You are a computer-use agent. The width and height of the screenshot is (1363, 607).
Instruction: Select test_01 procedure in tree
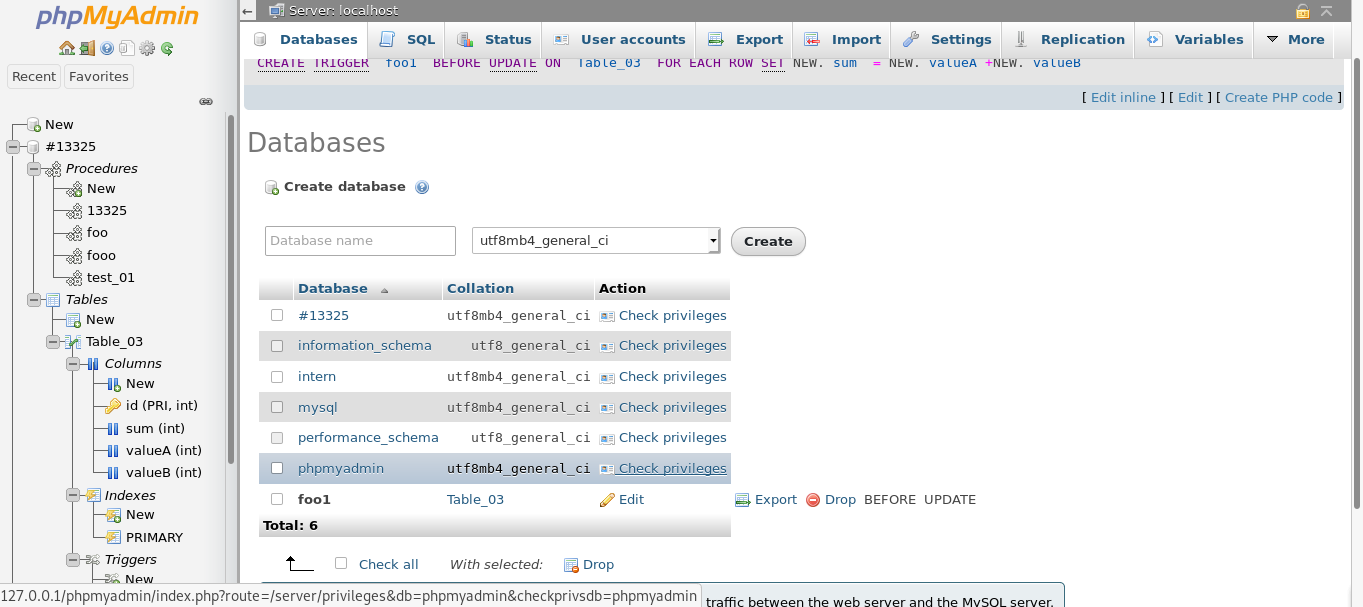[x=111, y=278]
